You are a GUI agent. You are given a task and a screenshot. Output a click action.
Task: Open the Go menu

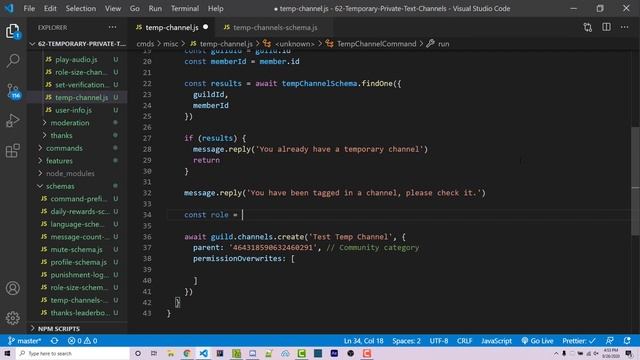[135, 8]
